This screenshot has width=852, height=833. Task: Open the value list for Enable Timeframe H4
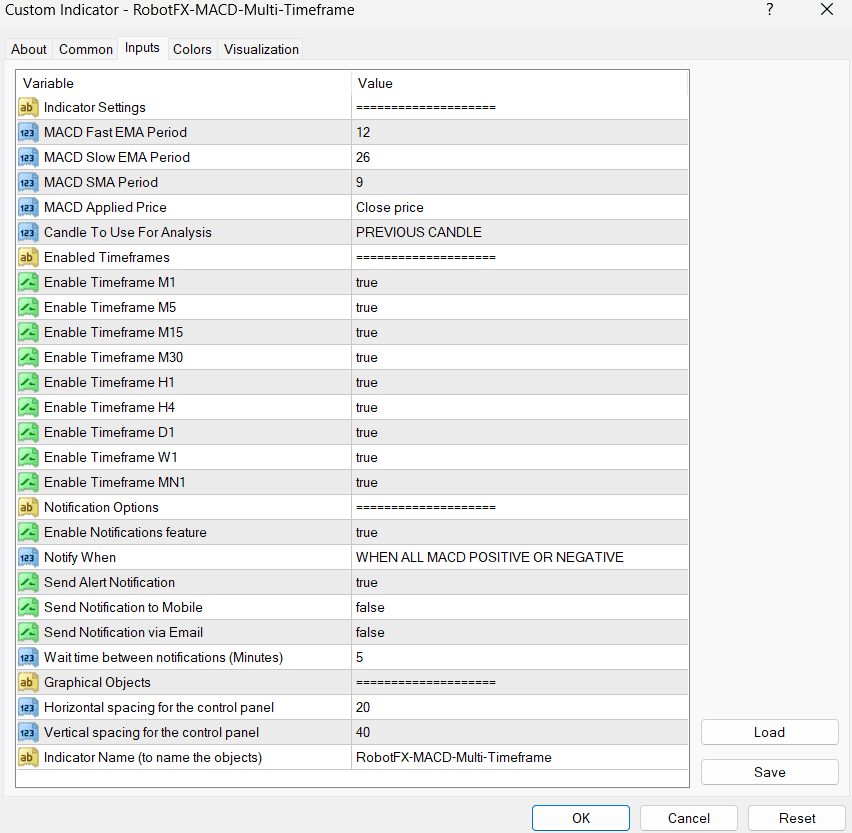pos(519,407)
